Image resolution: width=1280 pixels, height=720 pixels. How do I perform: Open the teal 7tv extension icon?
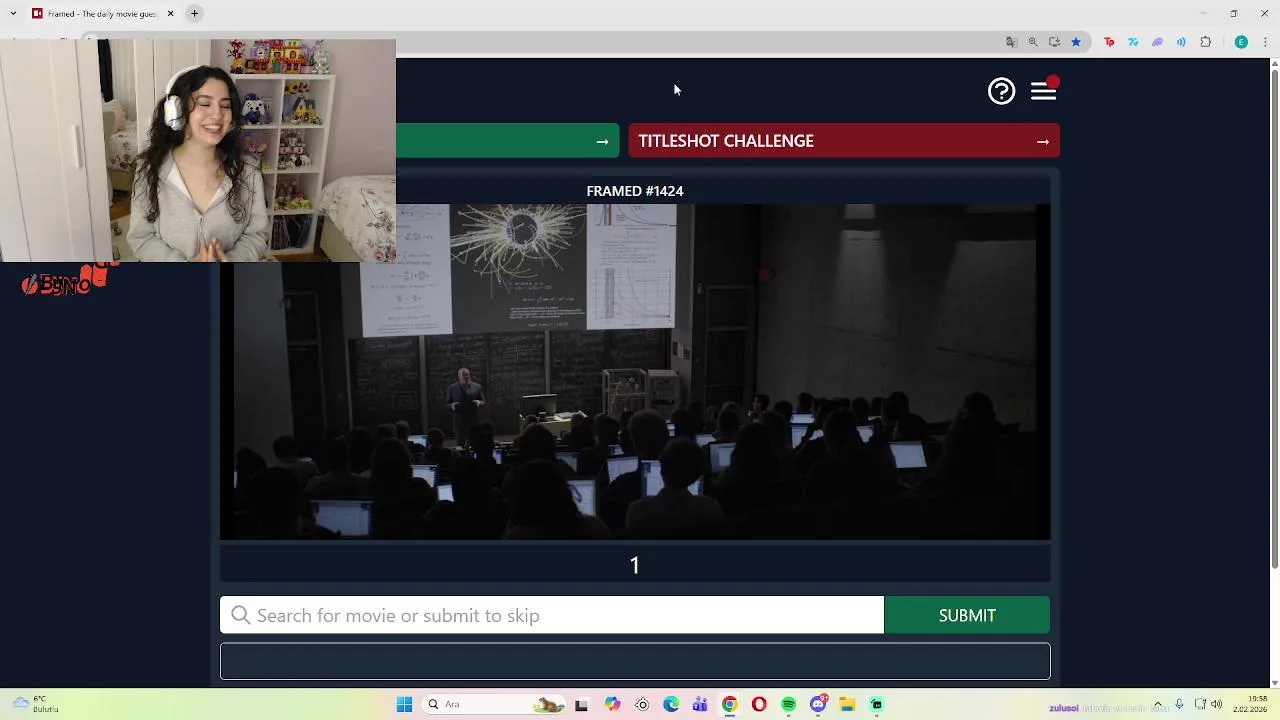pyautogui.click(x=1133, y=42)
